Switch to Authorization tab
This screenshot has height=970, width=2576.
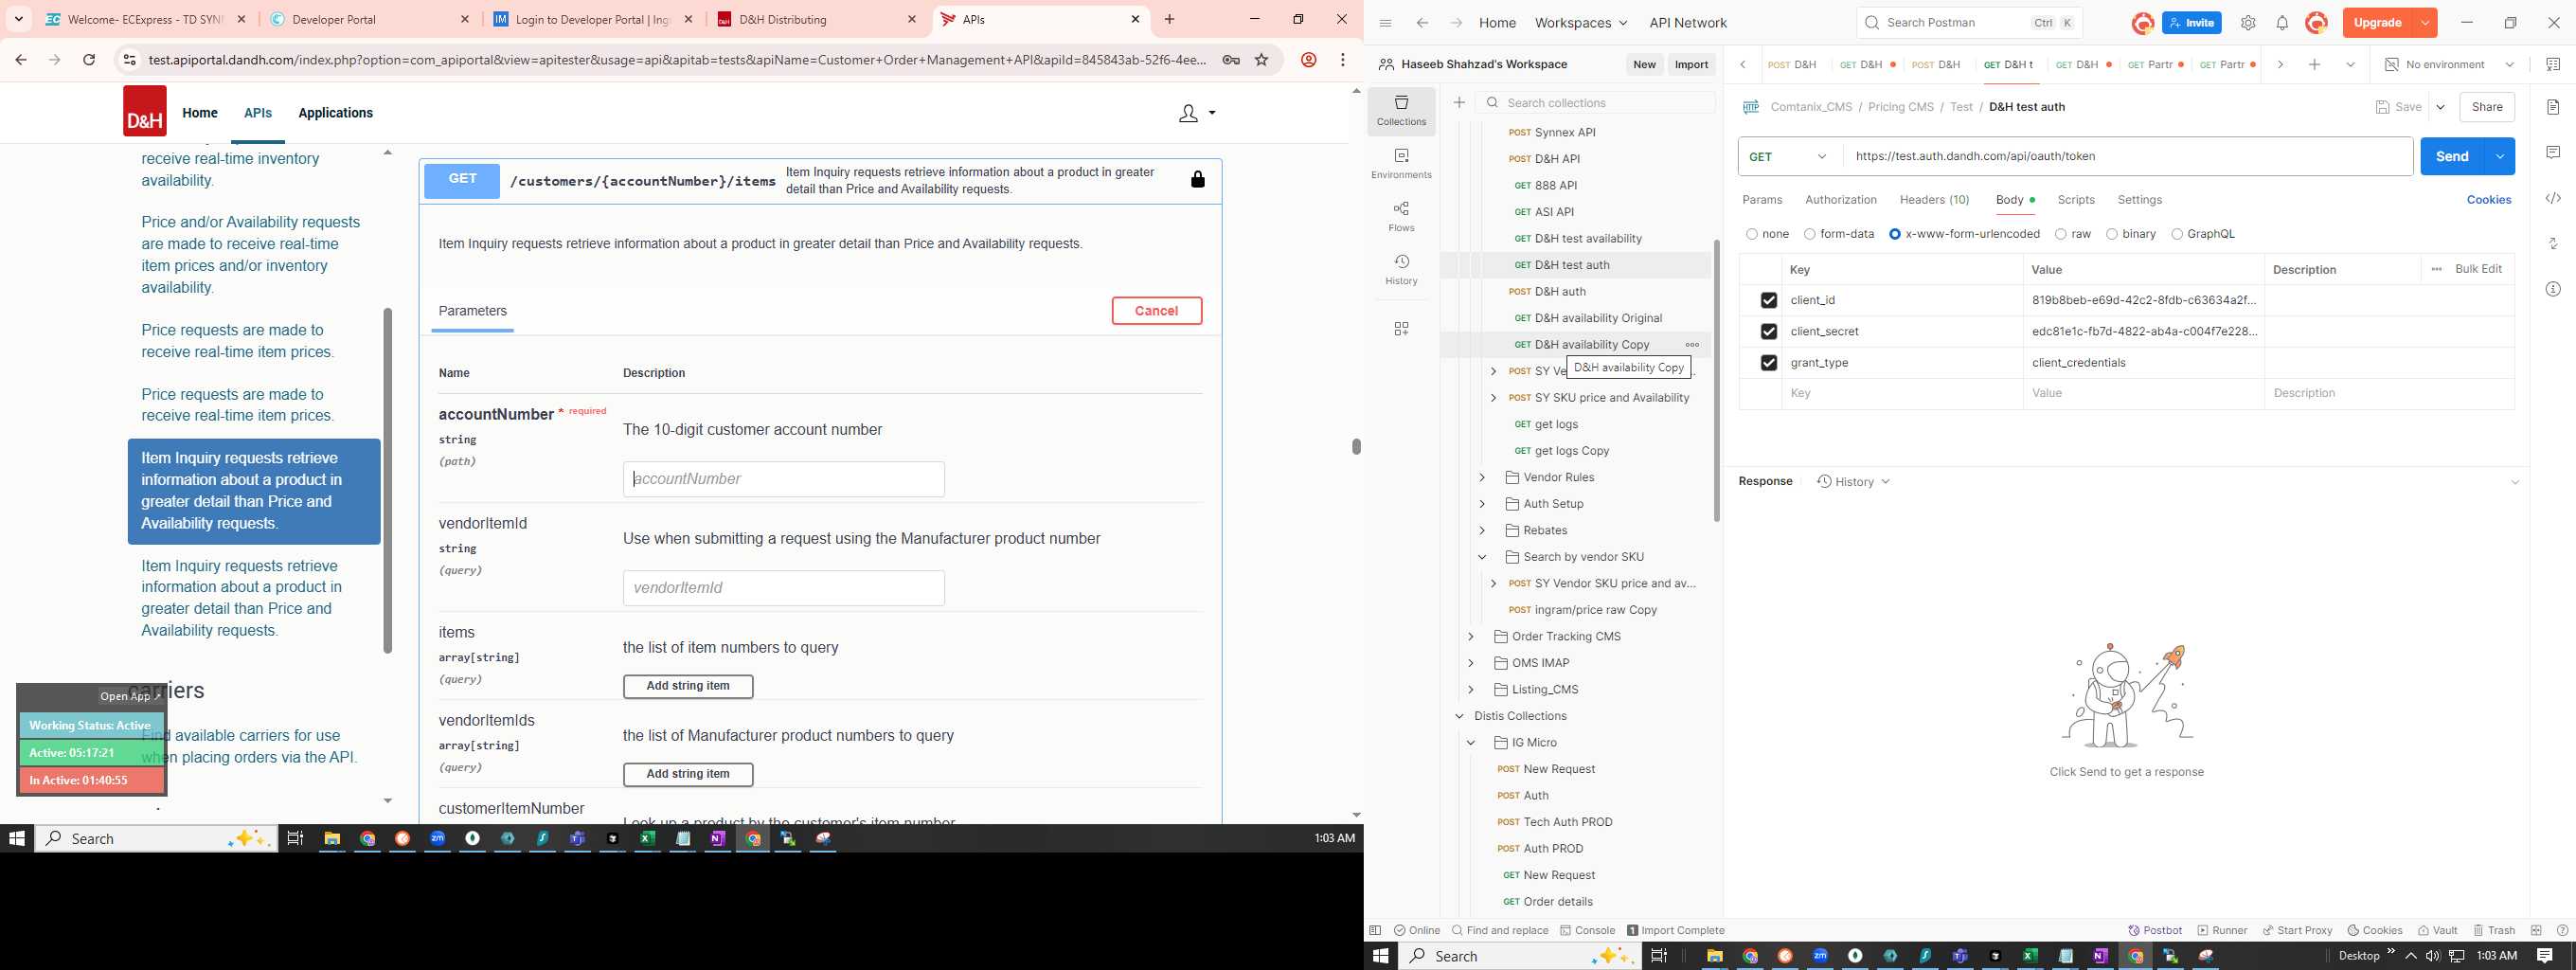click(x=1840, y=200)
